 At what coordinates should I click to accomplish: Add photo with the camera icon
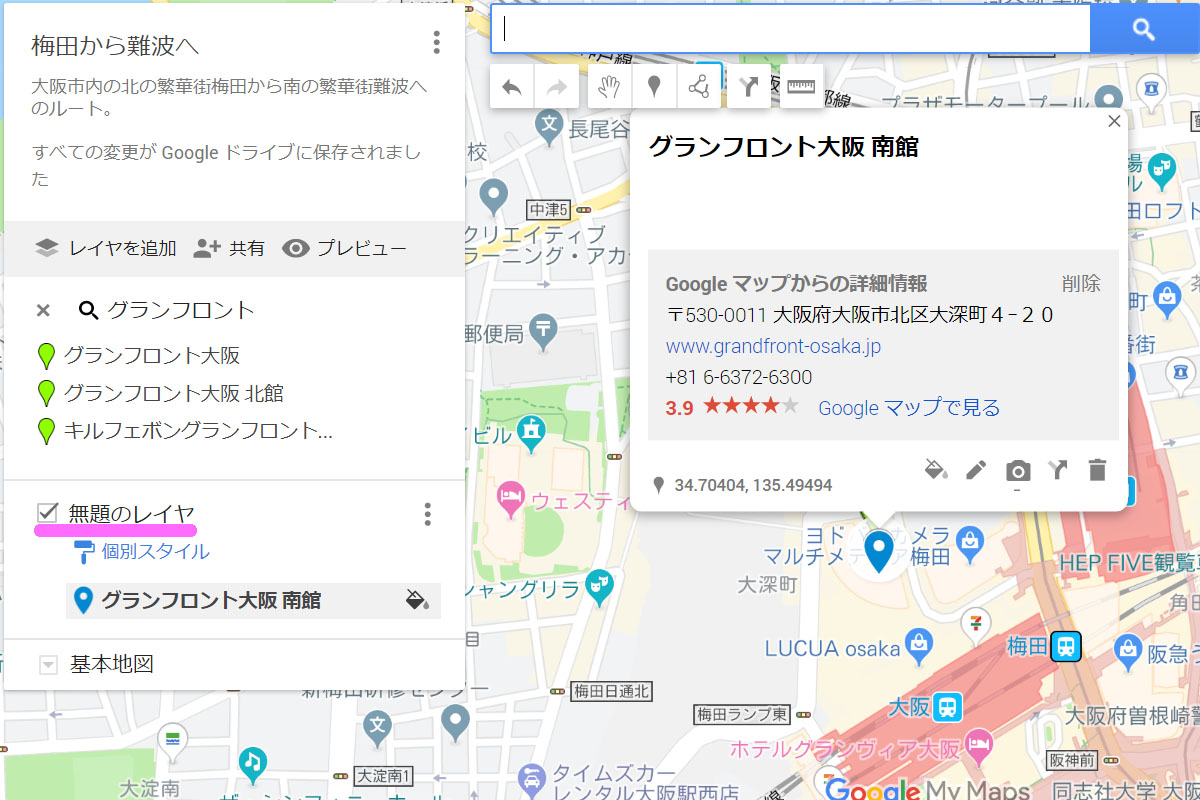pyautogui.click(x=1018, y=470)
